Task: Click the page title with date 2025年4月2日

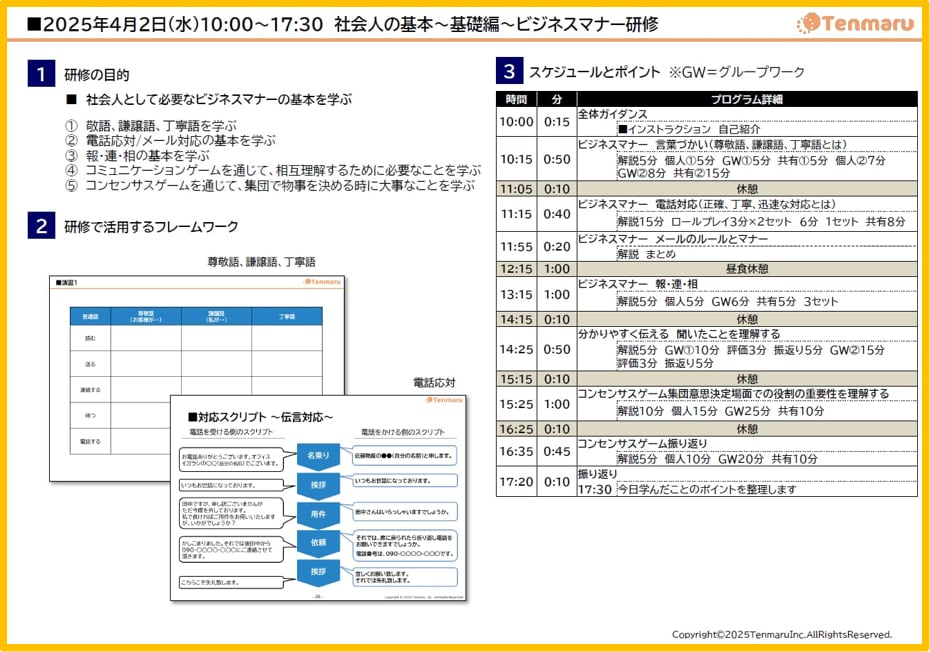Action: coord(342,24)
